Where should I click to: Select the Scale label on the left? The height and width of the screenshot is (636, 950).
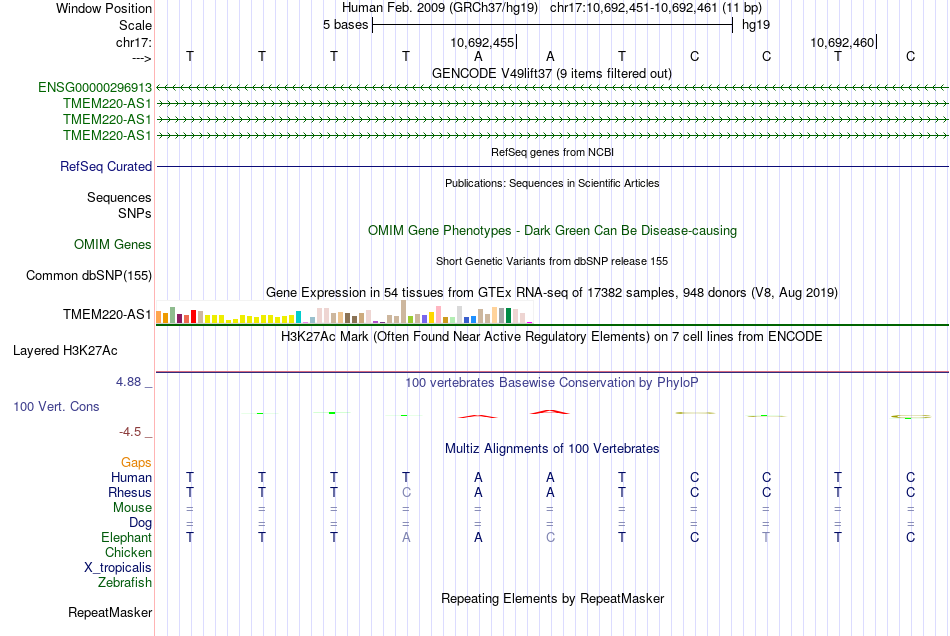coord(135,25)
